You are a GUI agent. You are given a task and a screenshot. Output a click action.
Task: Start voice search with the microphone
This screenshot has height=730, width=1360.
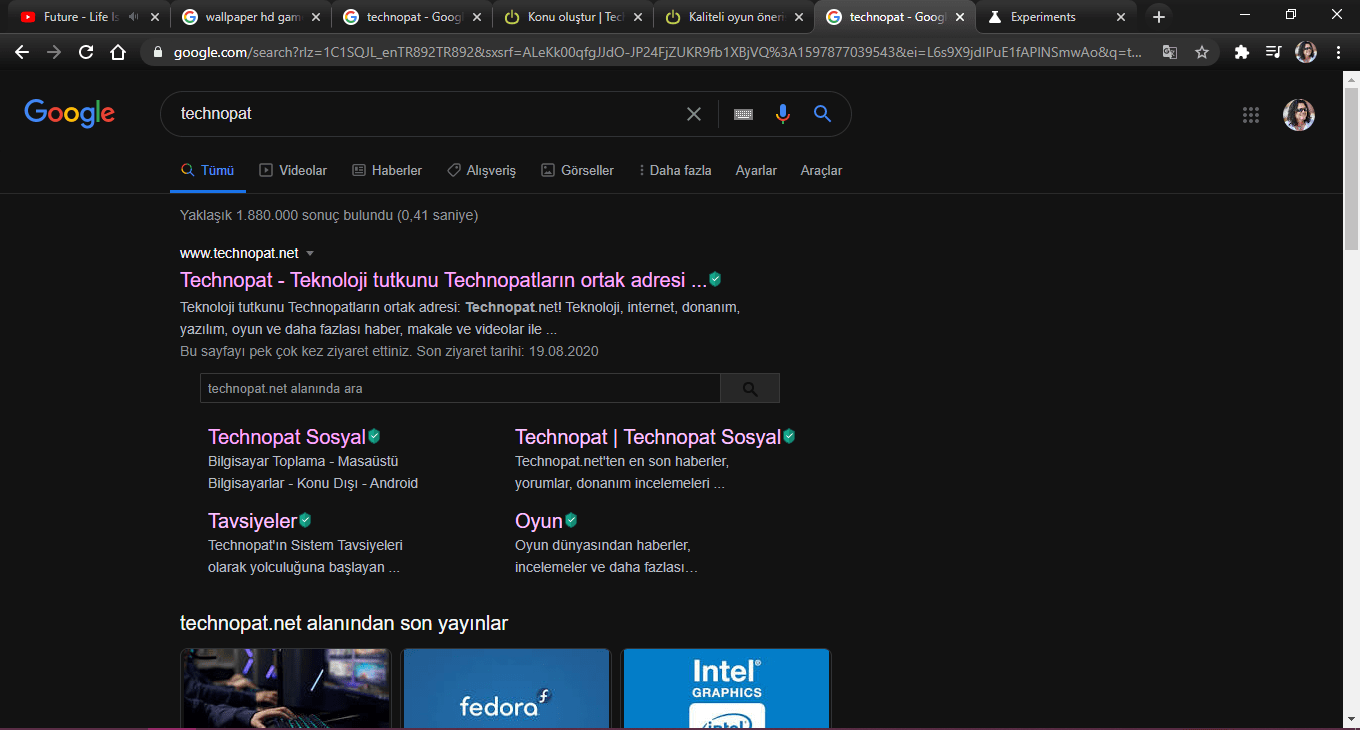tap(783, 114)
